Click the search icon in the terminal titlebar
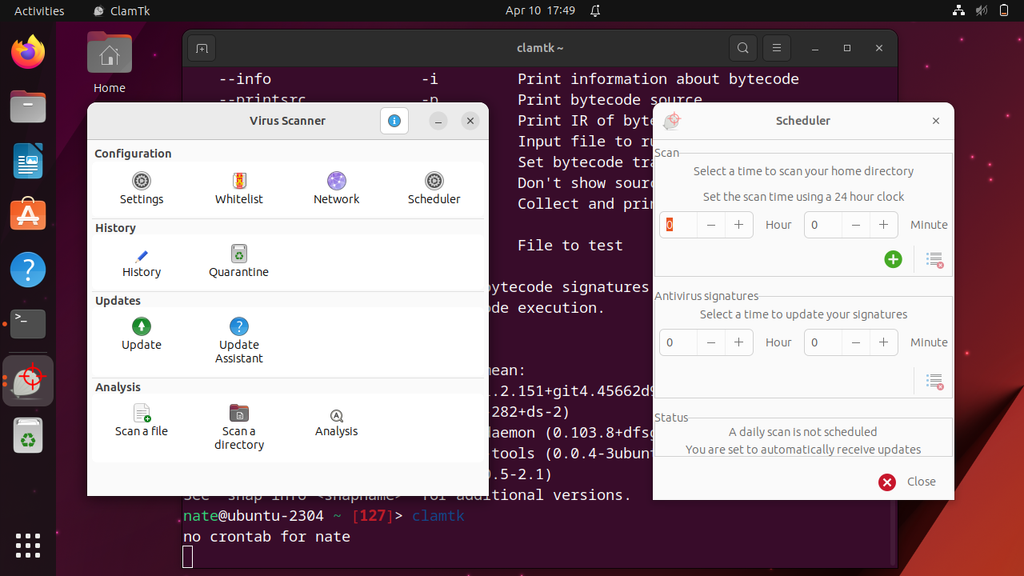1024x576 pixels. 742,47
